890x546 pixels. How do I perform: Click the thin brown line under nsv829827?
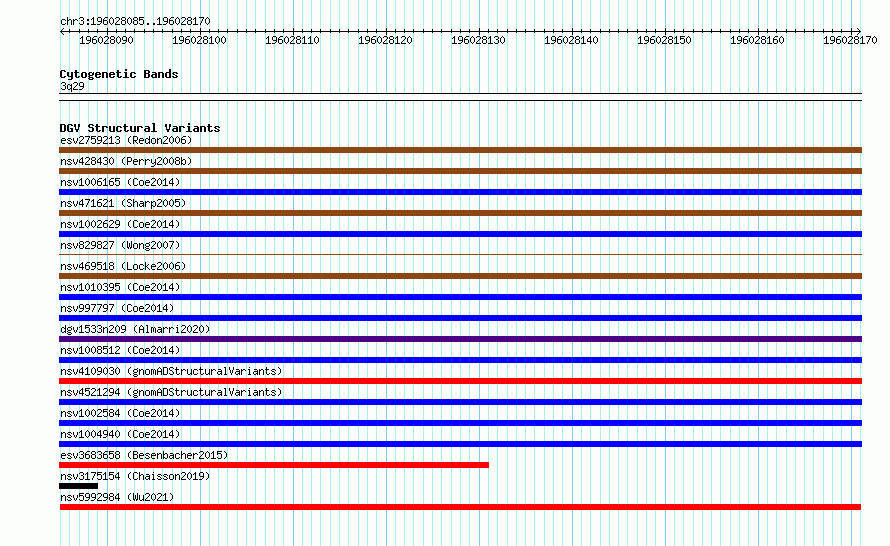pos(460,255)
